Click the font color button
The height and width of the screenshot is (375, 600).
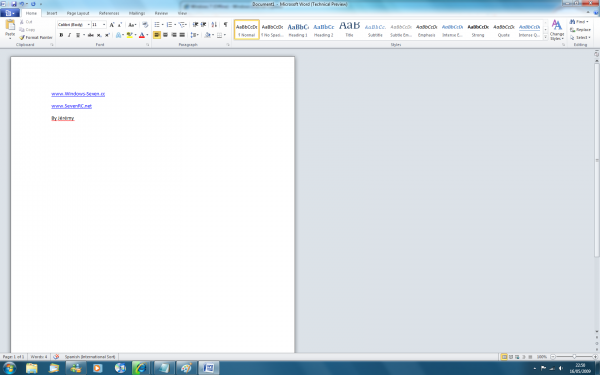pos(142,35)
